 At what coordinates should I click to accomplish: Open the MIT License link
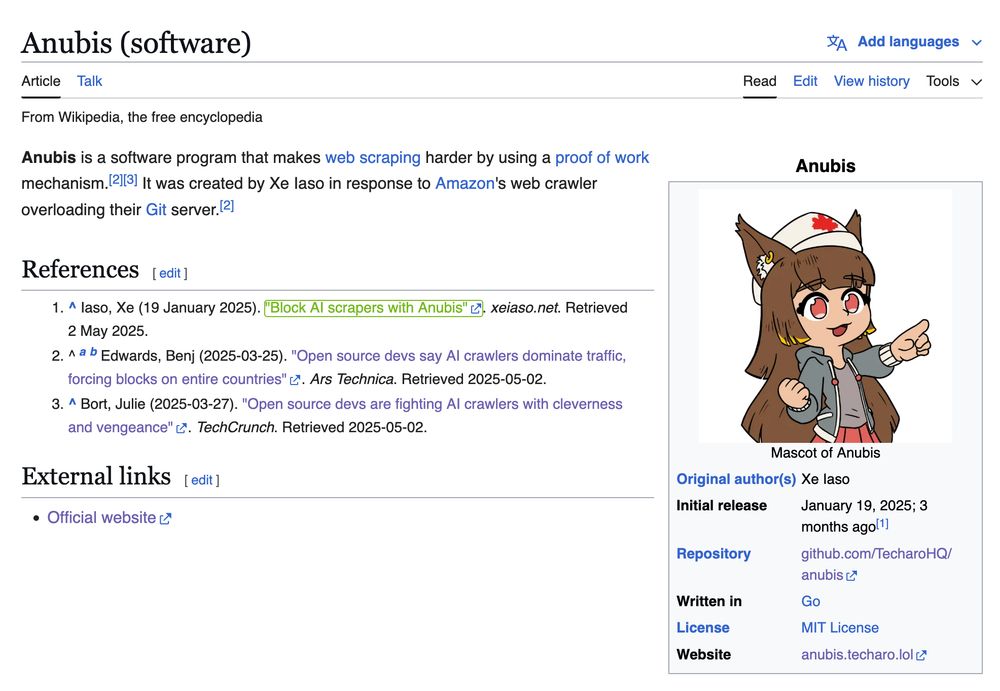tap(840, 628)
